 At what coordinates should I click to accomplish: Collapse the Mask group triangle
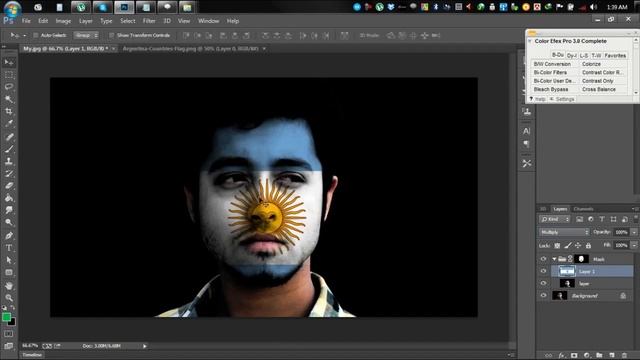click(x=554, y=259)
